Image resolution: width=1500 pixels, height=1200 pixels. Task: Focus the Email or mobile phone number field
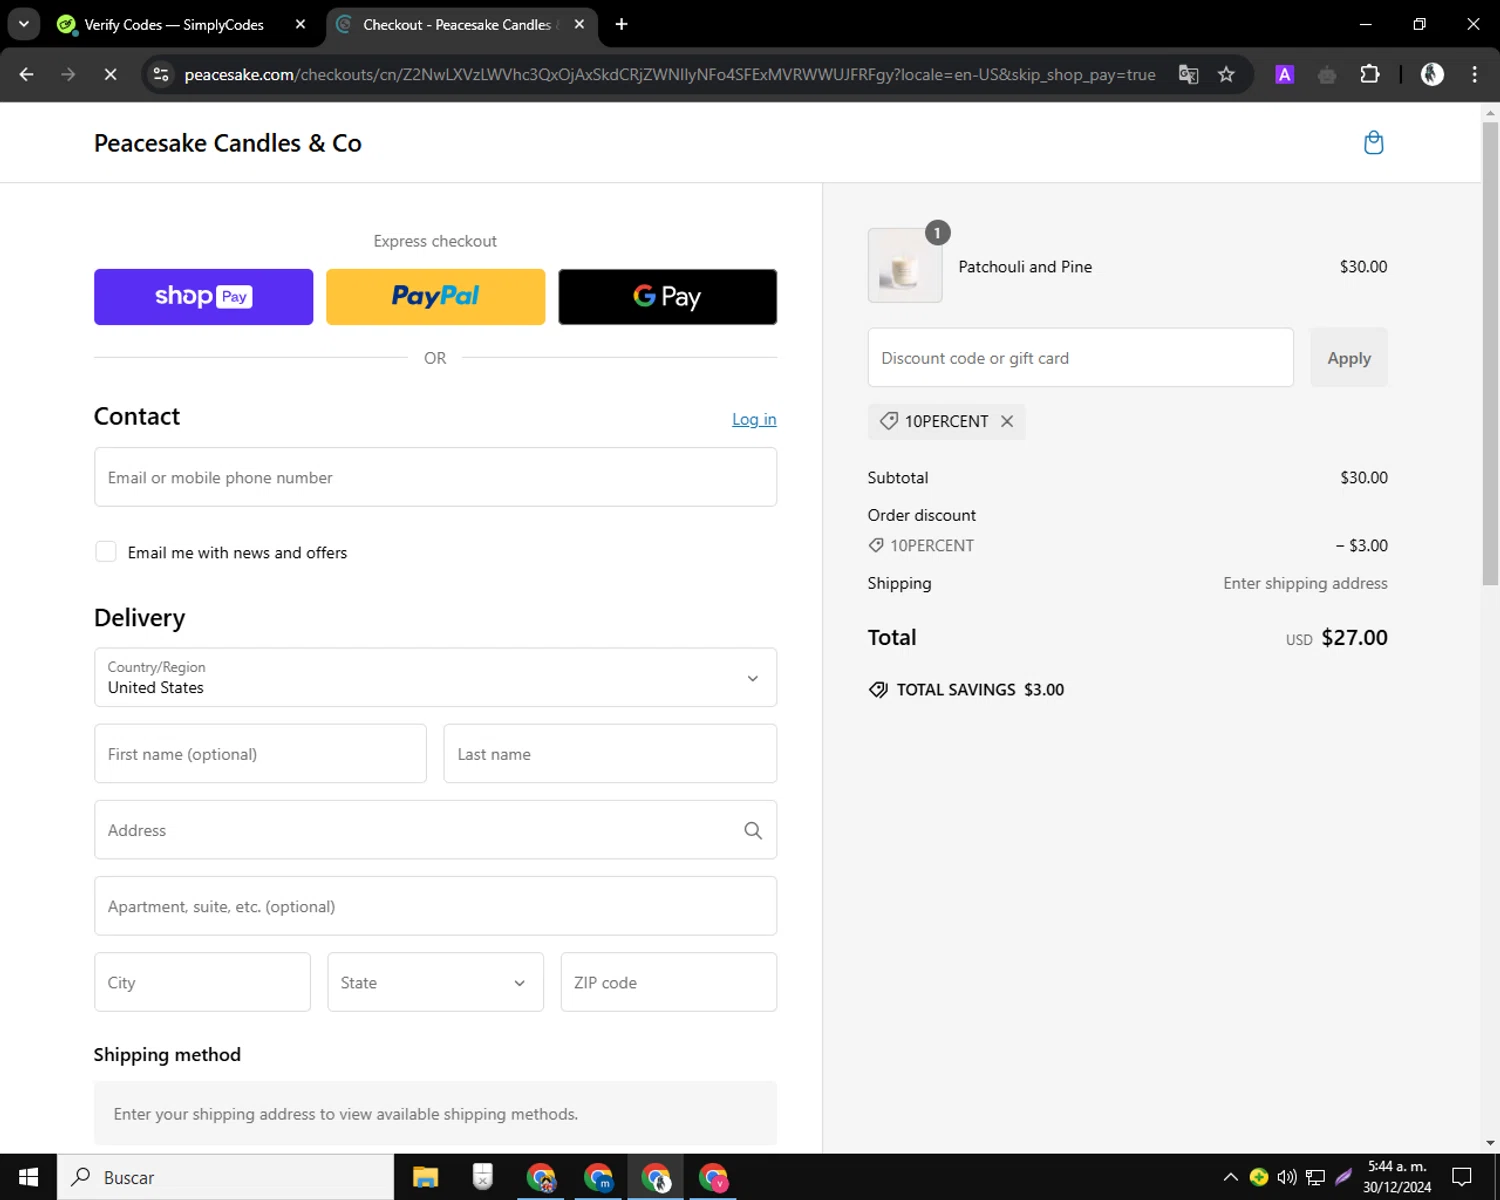(x=435, y=477)
